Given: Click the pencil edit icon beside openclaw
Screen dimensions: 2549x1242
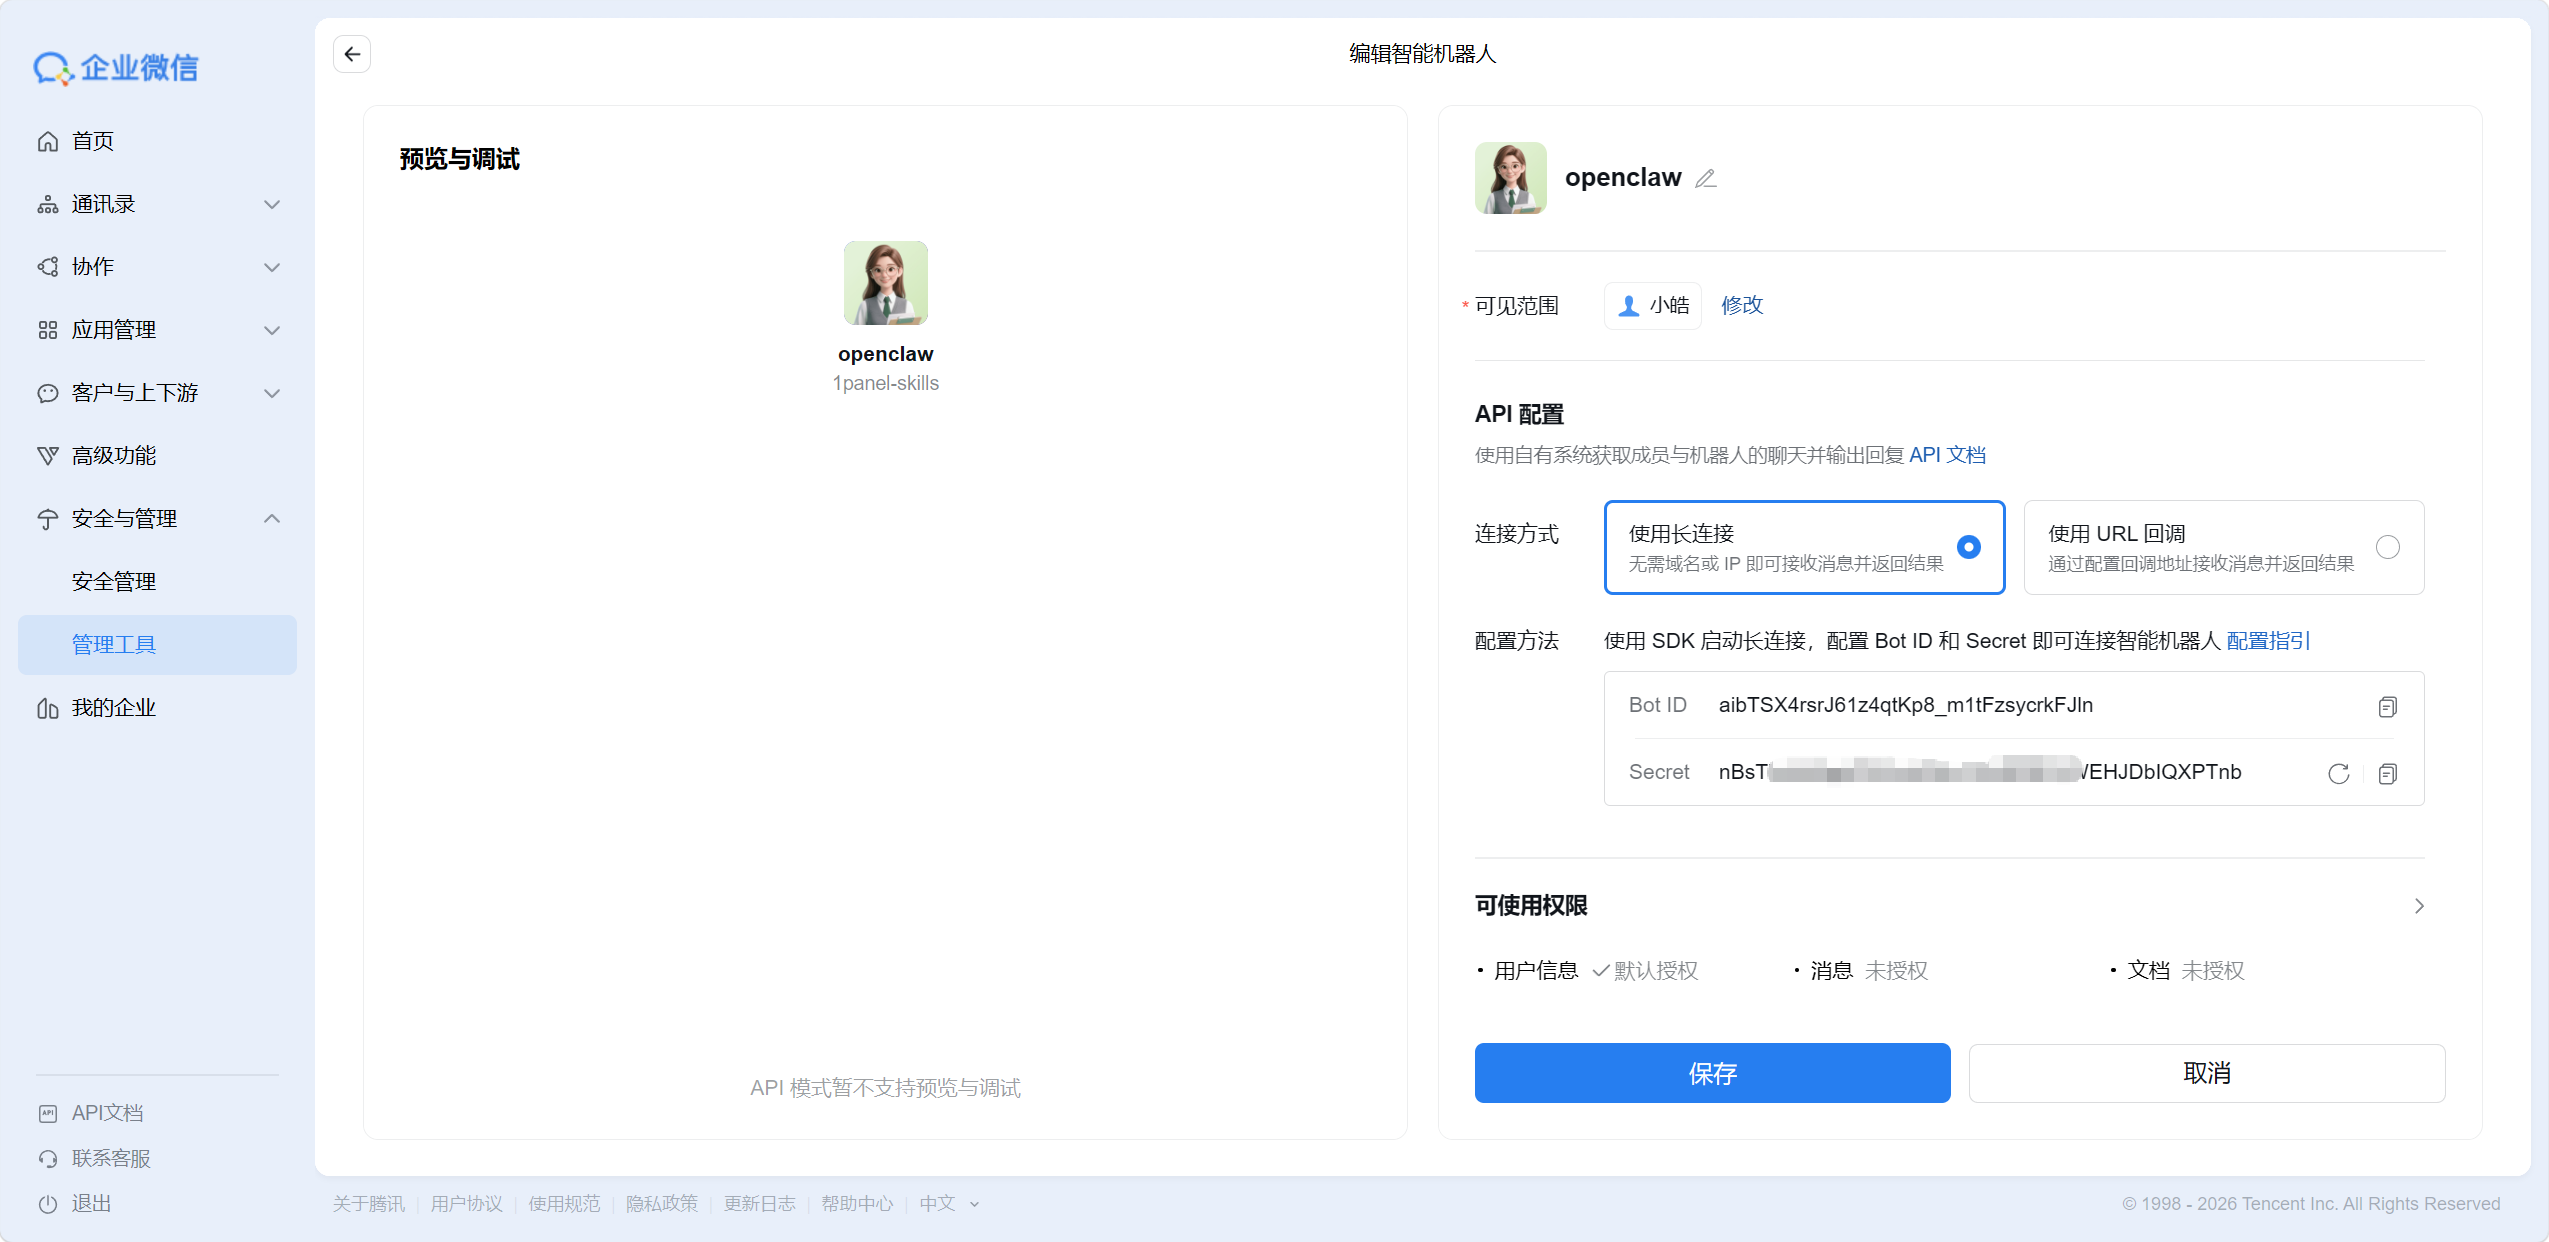Looking at the screenshot, I should 1706,179.
